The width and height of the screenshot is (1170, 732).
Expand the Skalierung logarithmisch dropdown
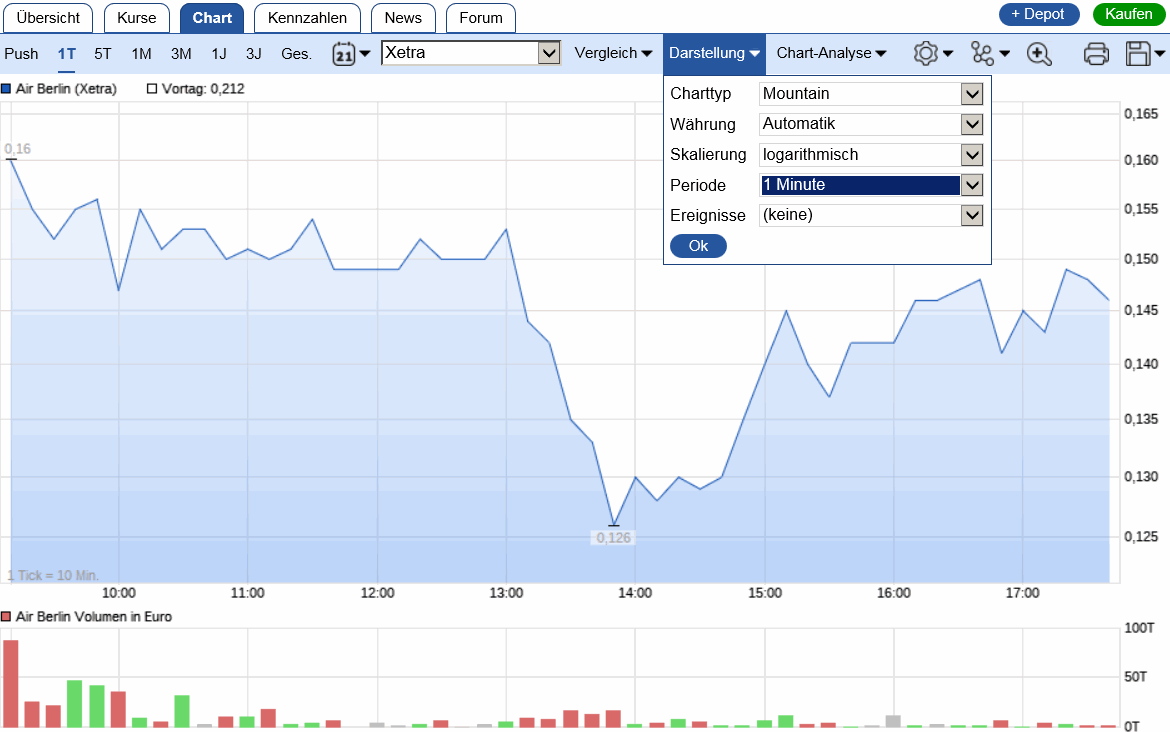[x=971, y=155]
